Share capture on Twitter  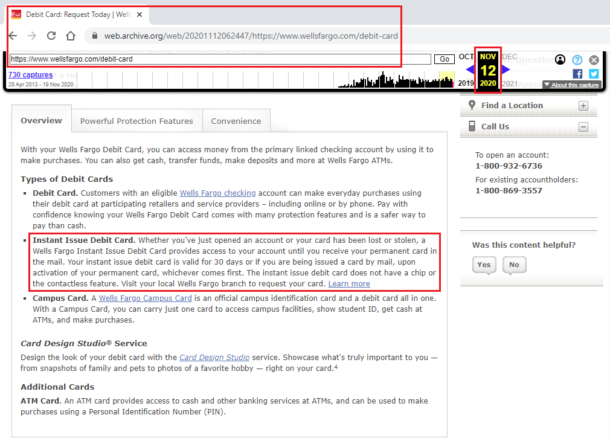[x=594, y=73]
